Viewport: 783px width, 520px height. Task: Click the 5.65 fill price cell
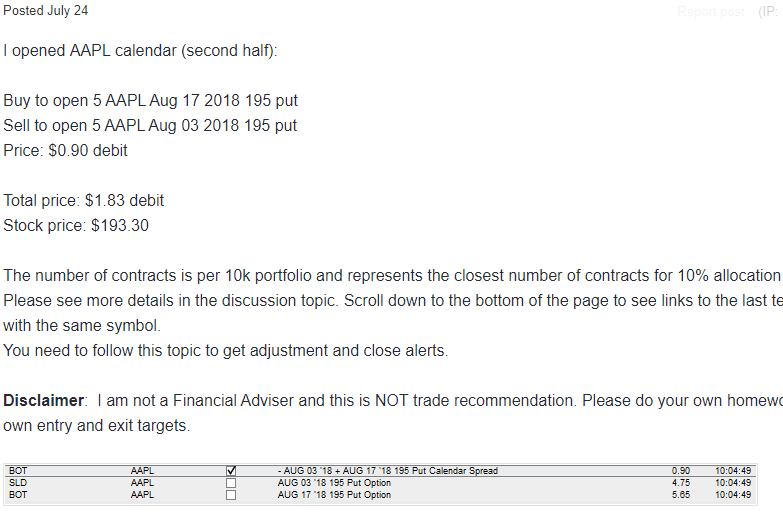(x=681, y=495)
